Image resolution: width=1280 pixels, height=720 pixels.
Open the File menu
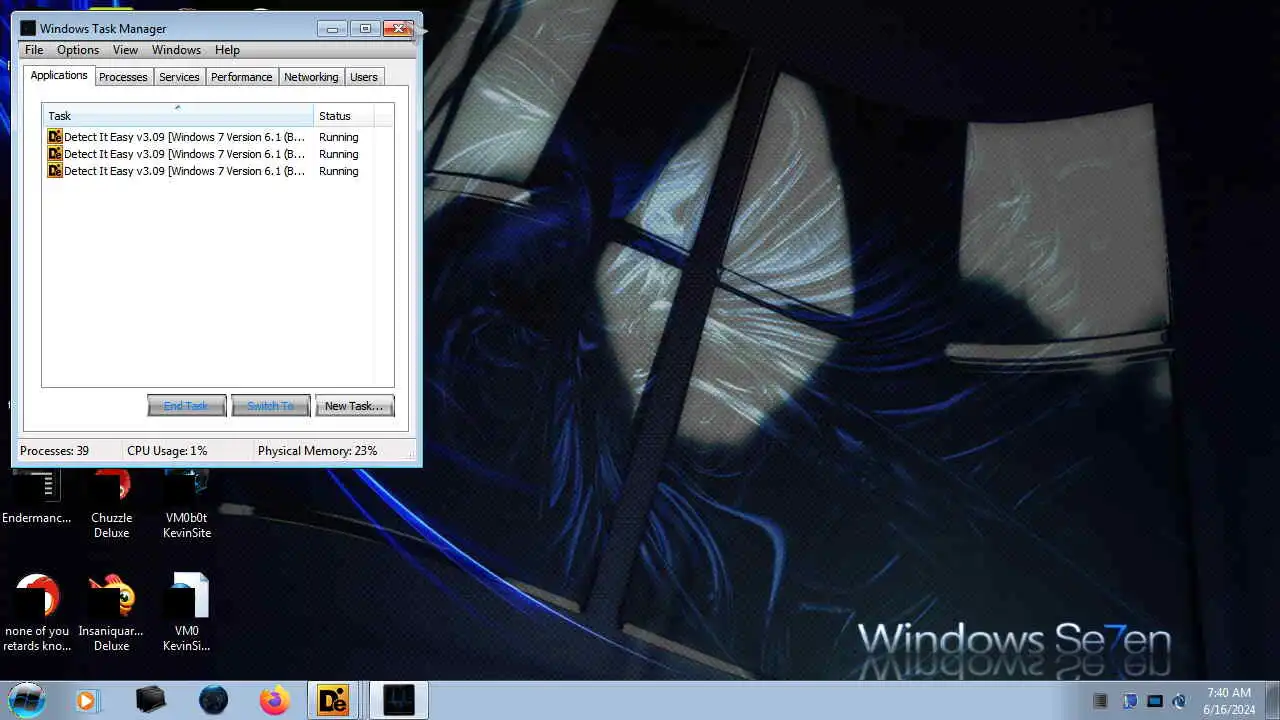tap(34, 50)
